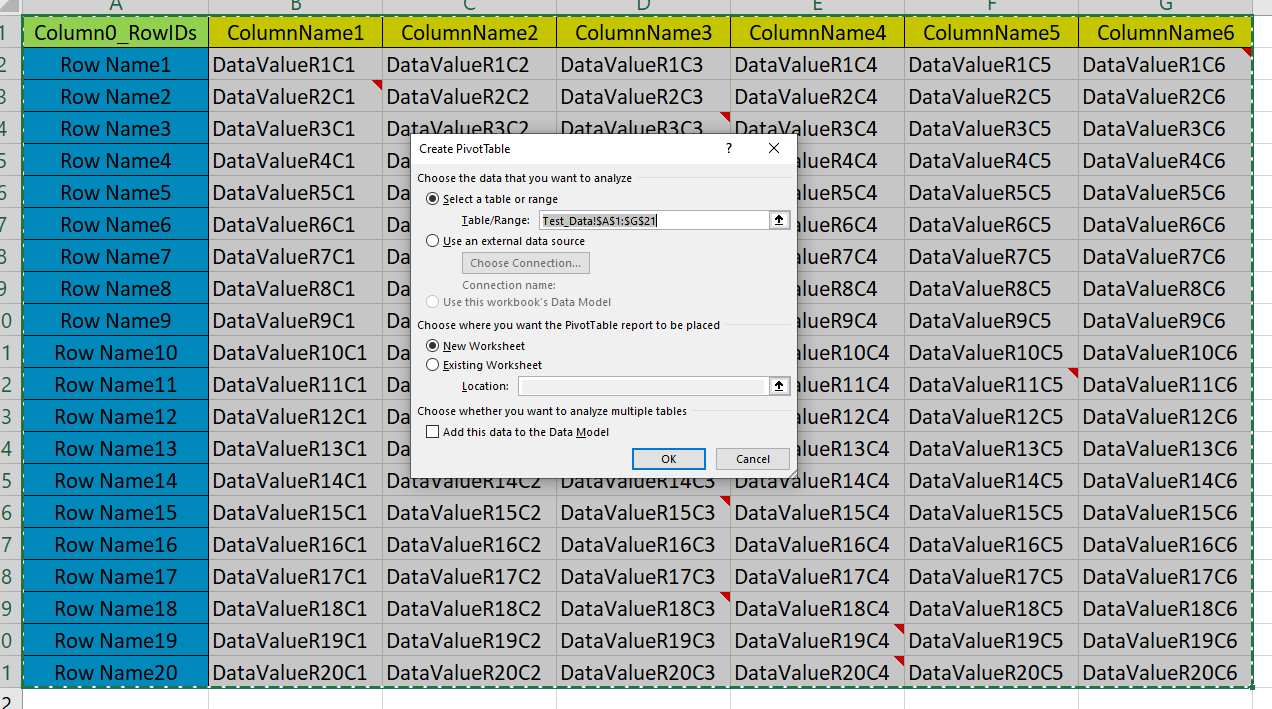1272x709 pixels.
Task: Close the Create PivotTable dialog
Action: coord(773,148)
